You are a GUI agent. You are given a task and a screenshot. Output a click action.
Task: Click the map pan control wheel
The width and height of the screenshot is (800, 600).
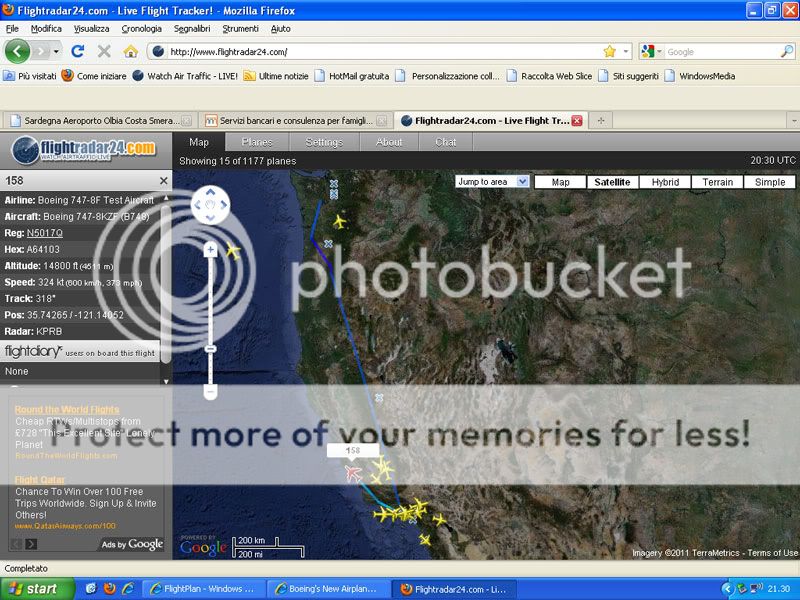click(210, 206)
